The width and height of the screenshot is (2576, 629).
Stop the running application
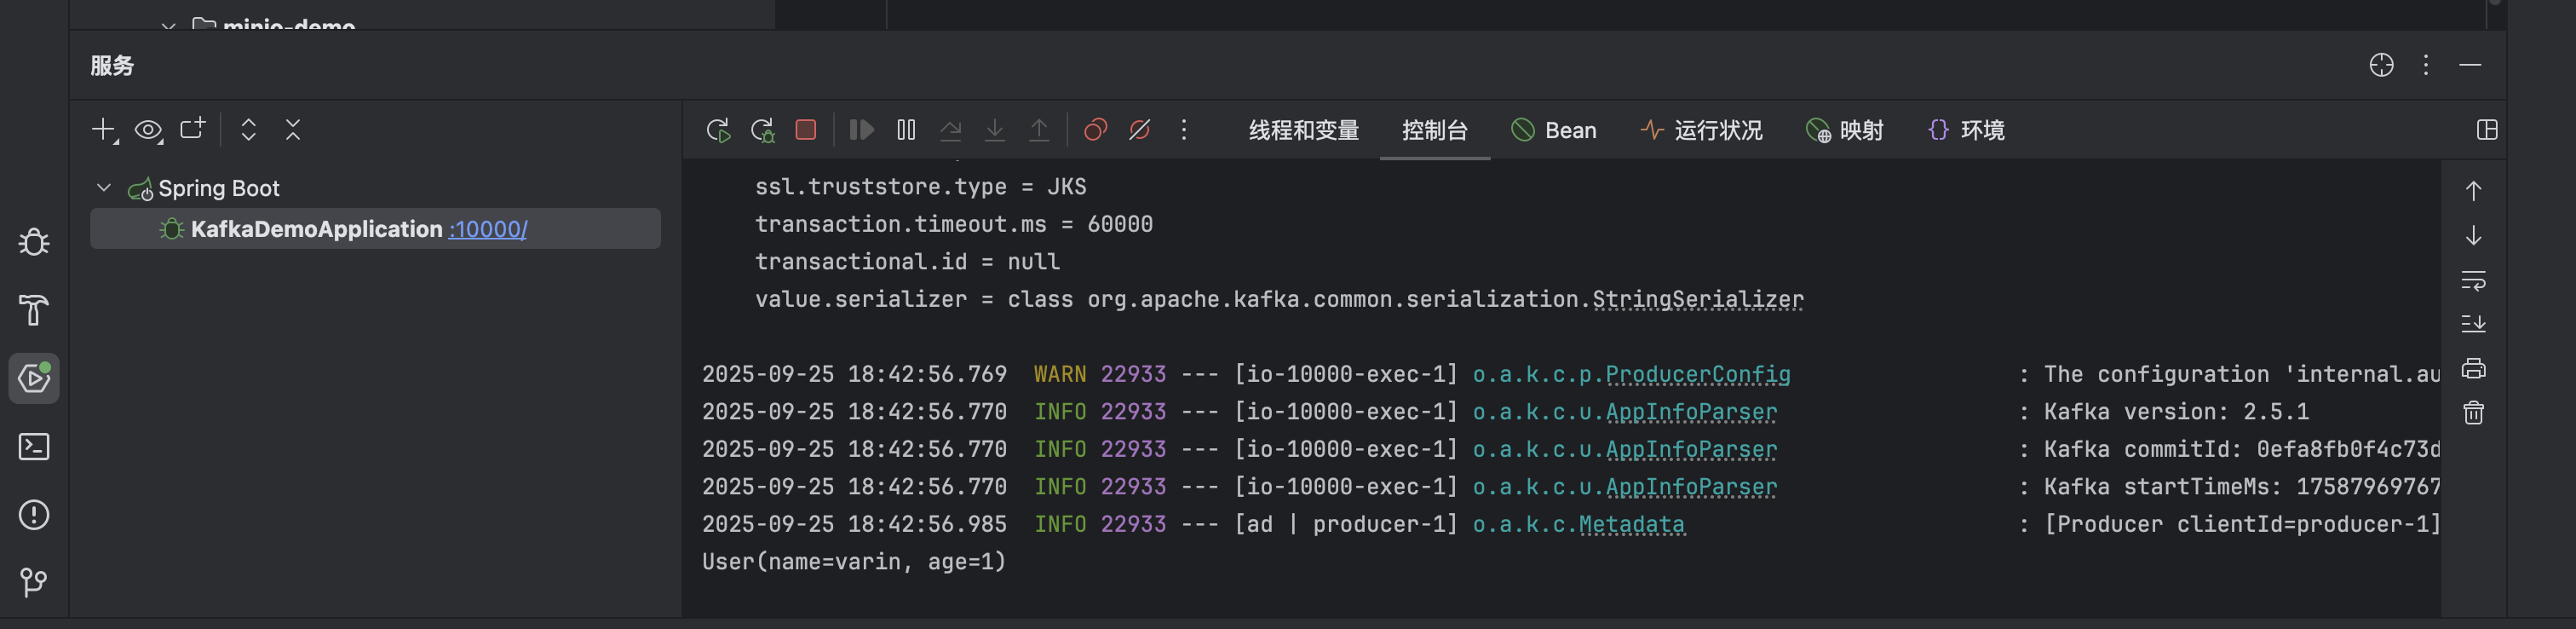pyautogui.click(x=806, y=130)
